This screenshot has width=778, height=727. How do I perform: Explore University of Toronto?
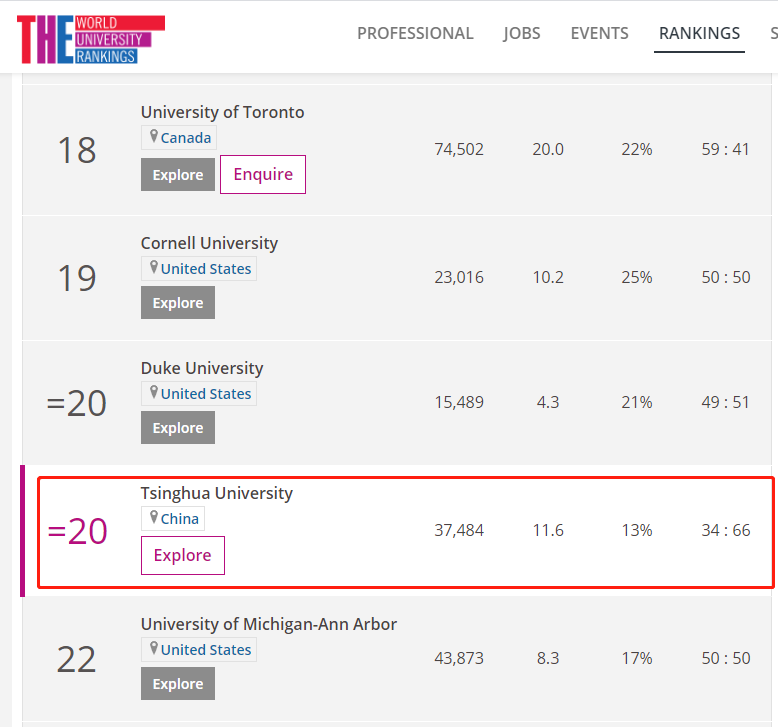point(178,175)
